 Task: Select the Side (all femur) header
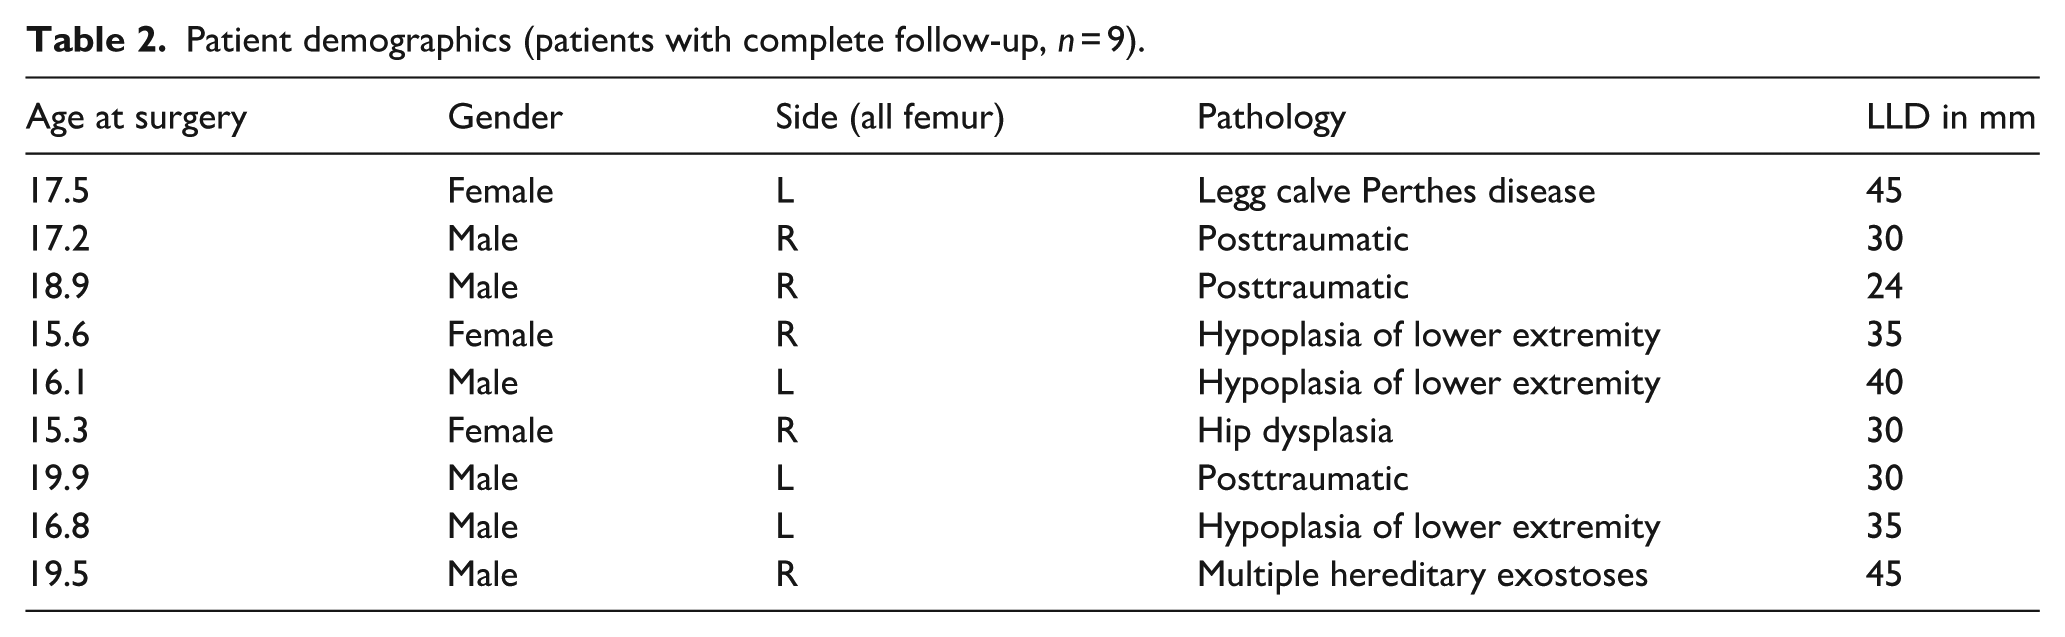[x=889, y=118]
